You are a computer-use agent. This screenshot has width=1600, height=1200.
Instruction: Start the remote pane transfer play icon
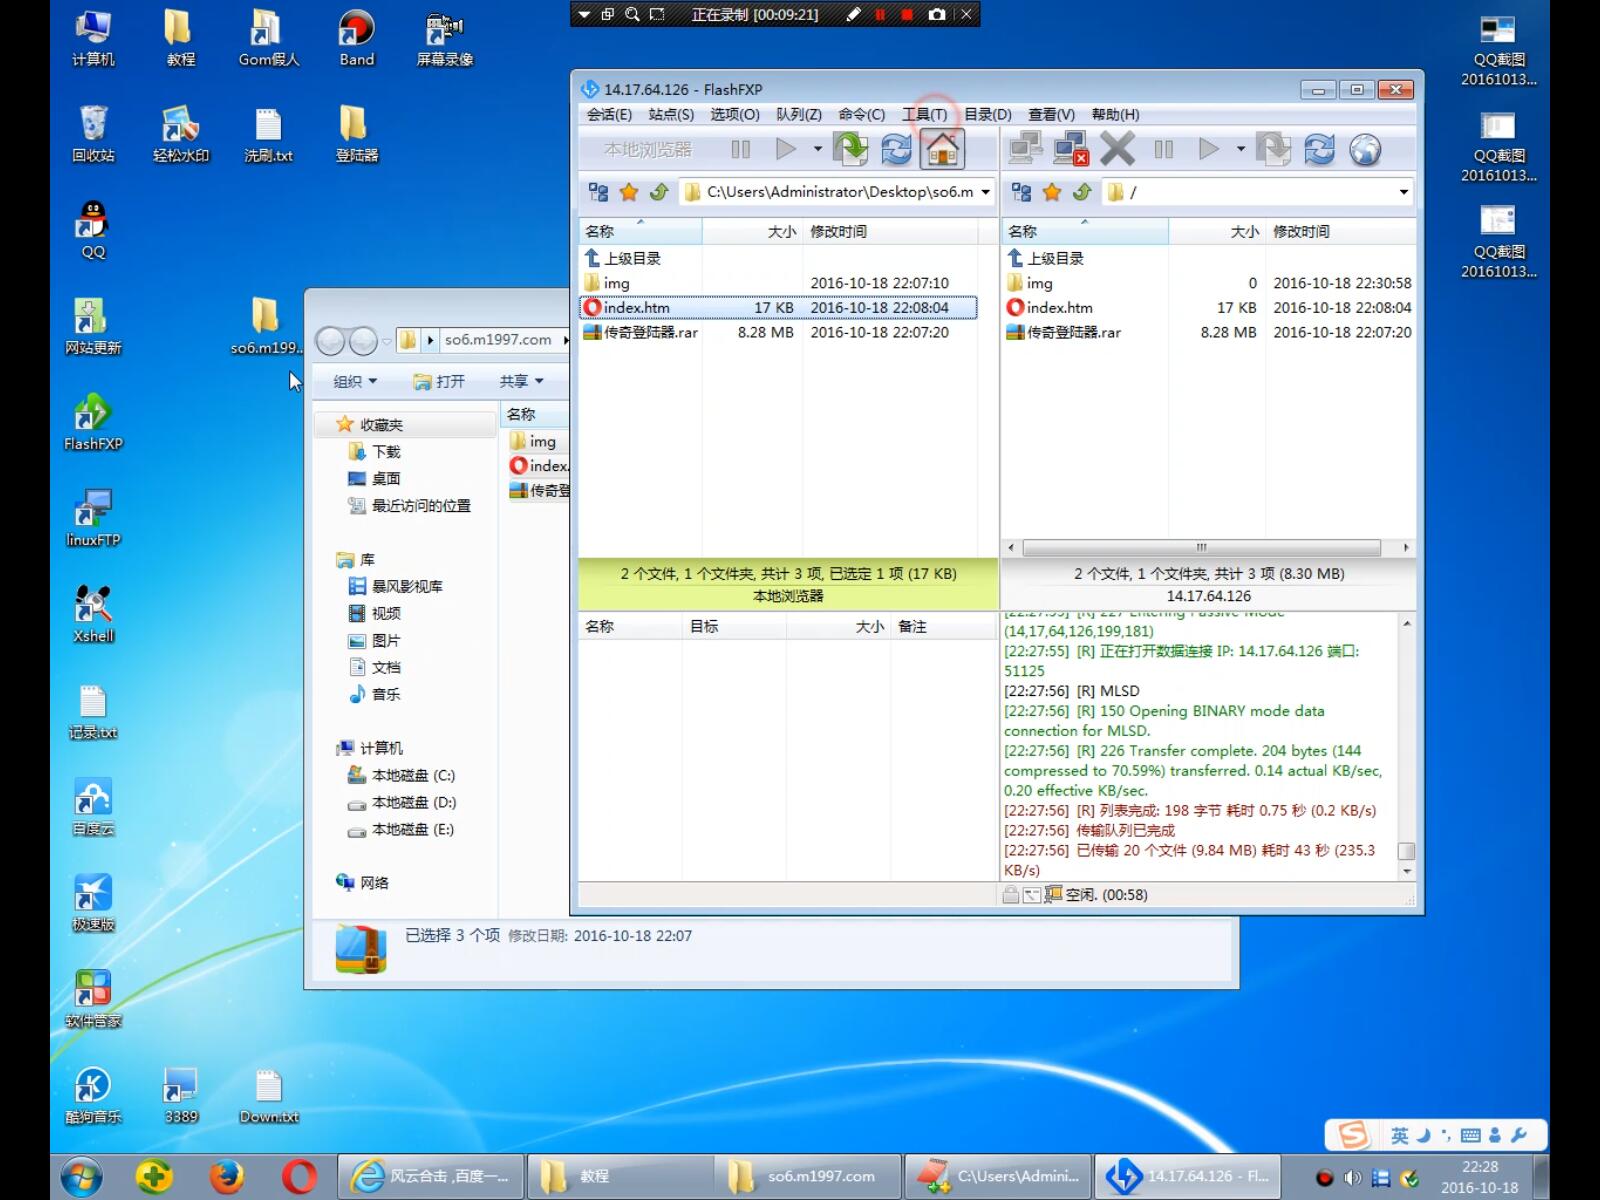[1209, 149]
